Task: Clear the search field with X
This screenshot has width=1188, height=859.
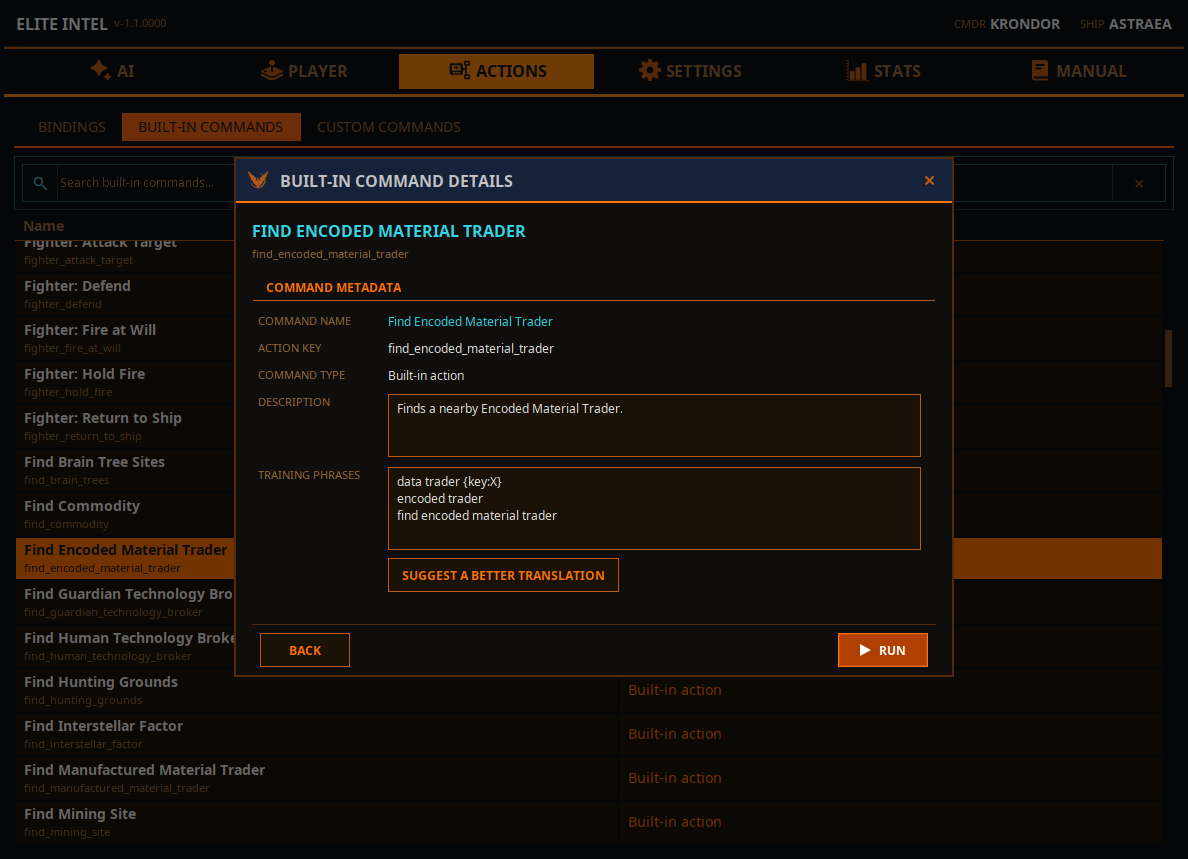Action: pos(1139,183)
